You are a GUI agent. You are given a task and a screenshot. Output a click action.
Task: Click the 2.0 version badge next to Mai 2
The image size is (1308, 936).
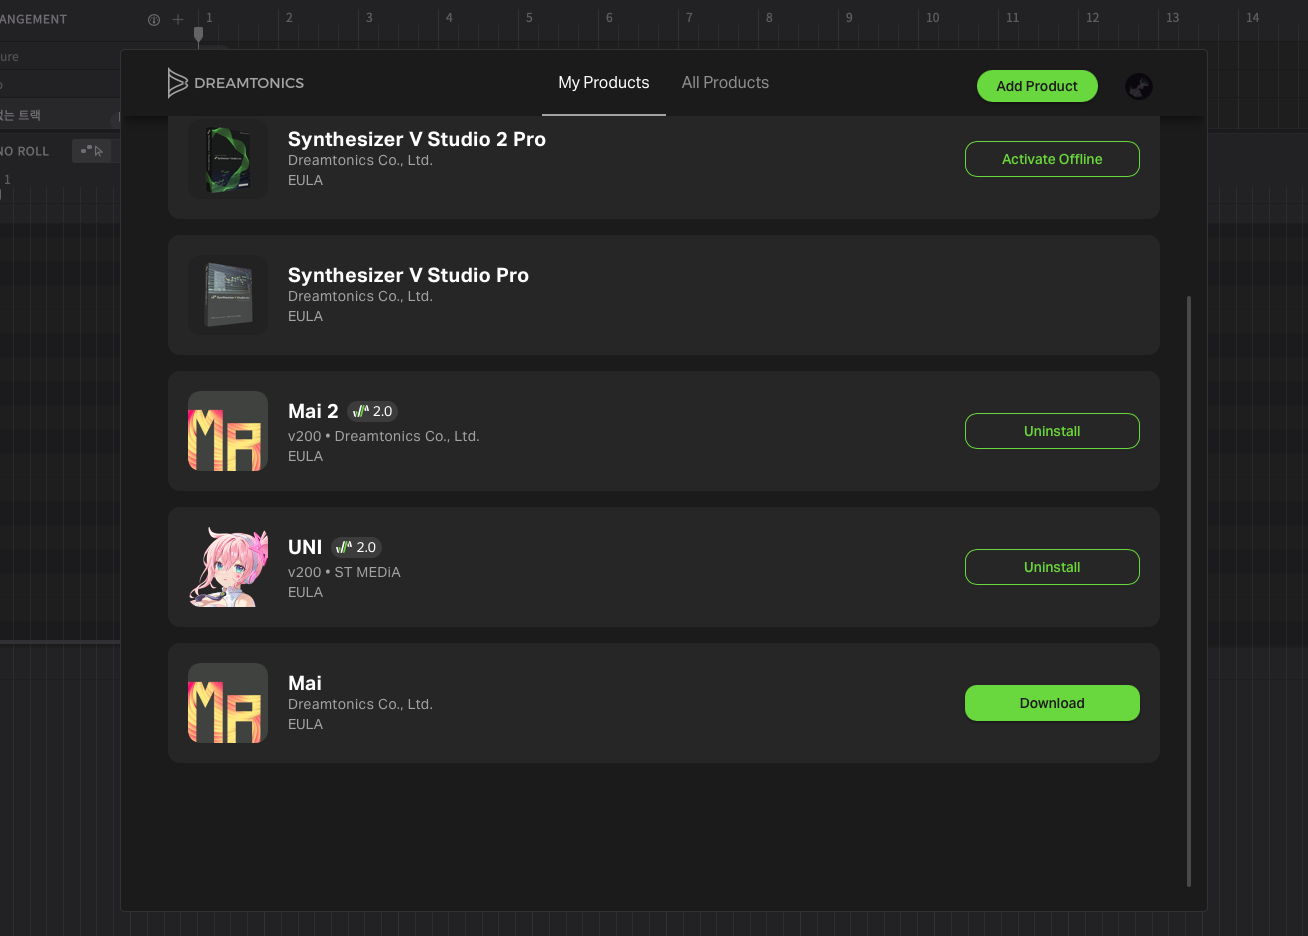(372, 411)
